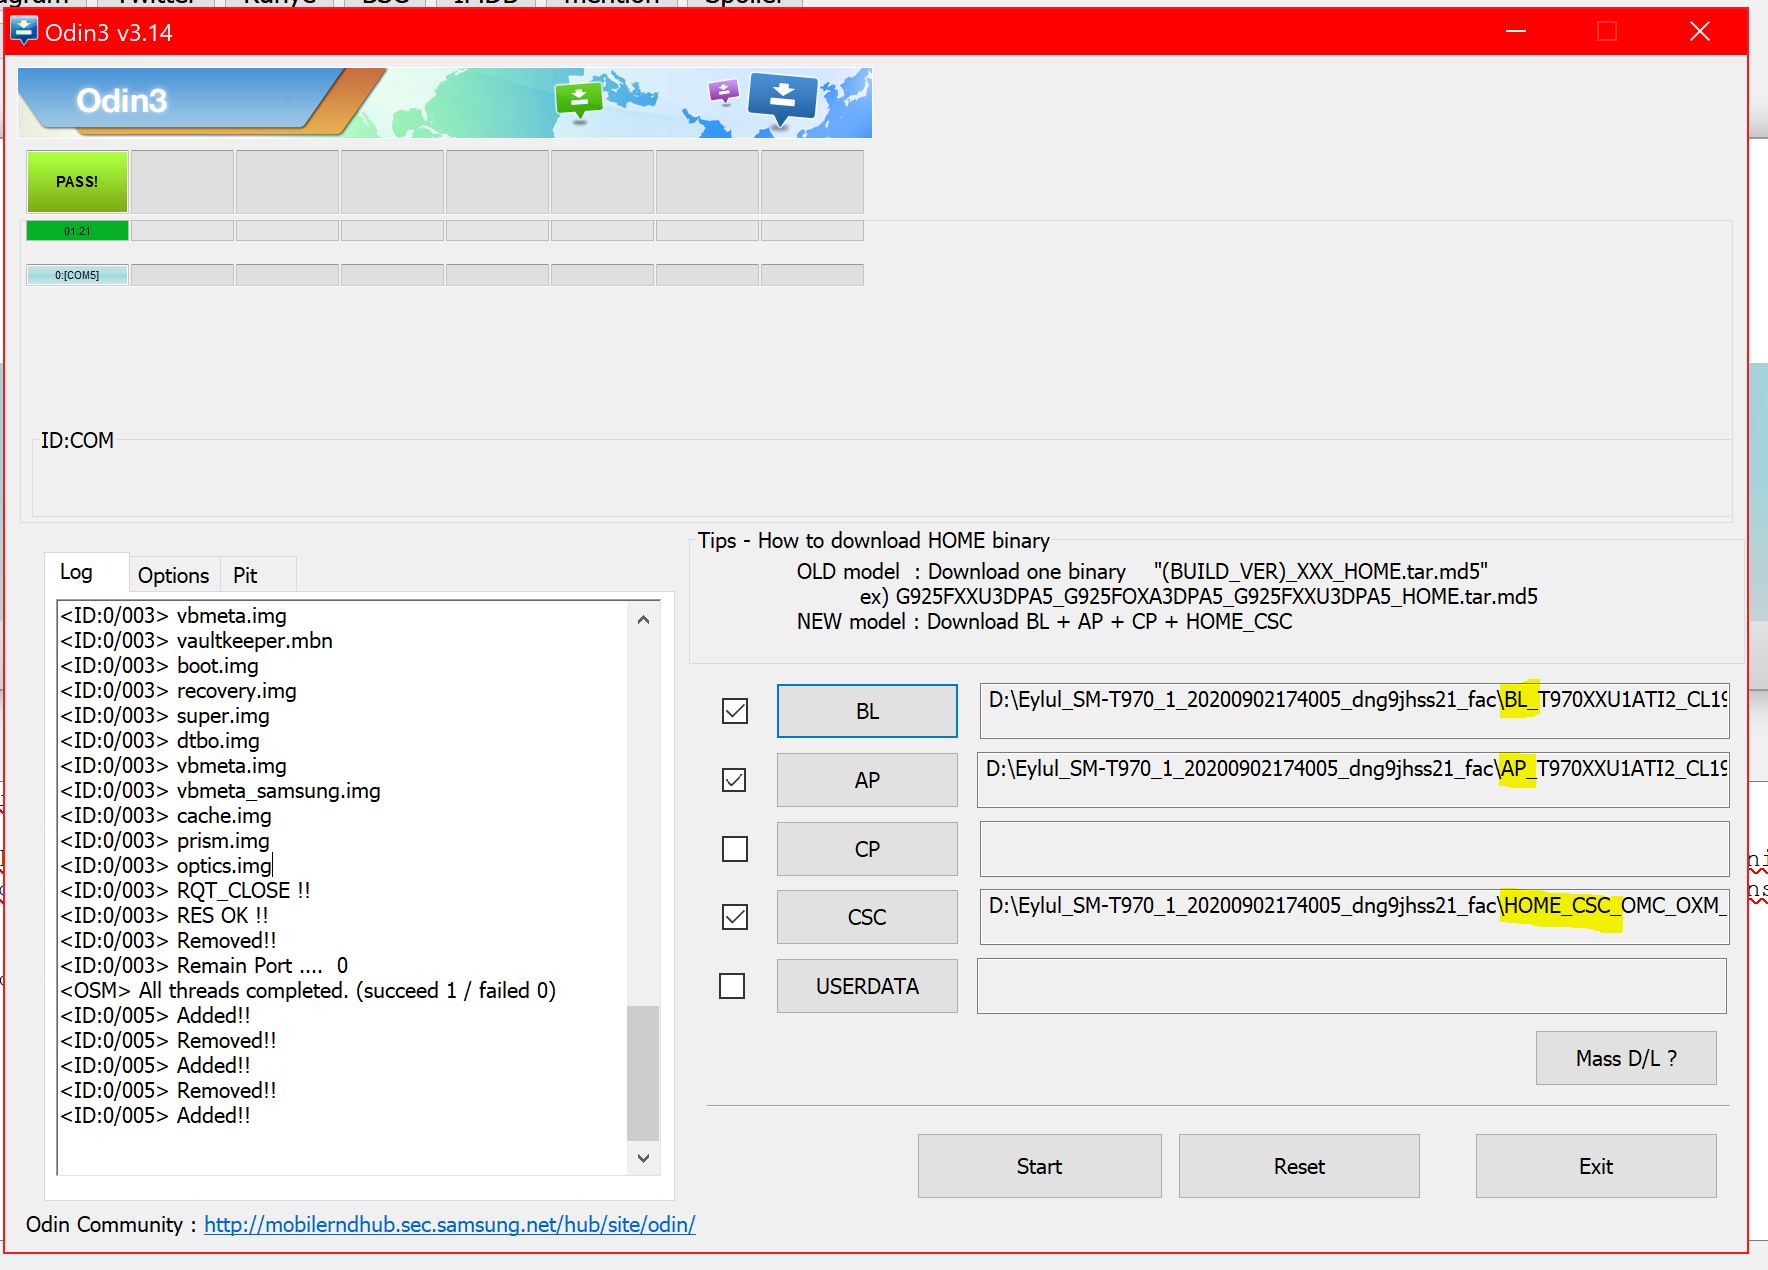Click log line 'prism.img'
Viewport: 1768px width, 1270px height.
[165, 841]
